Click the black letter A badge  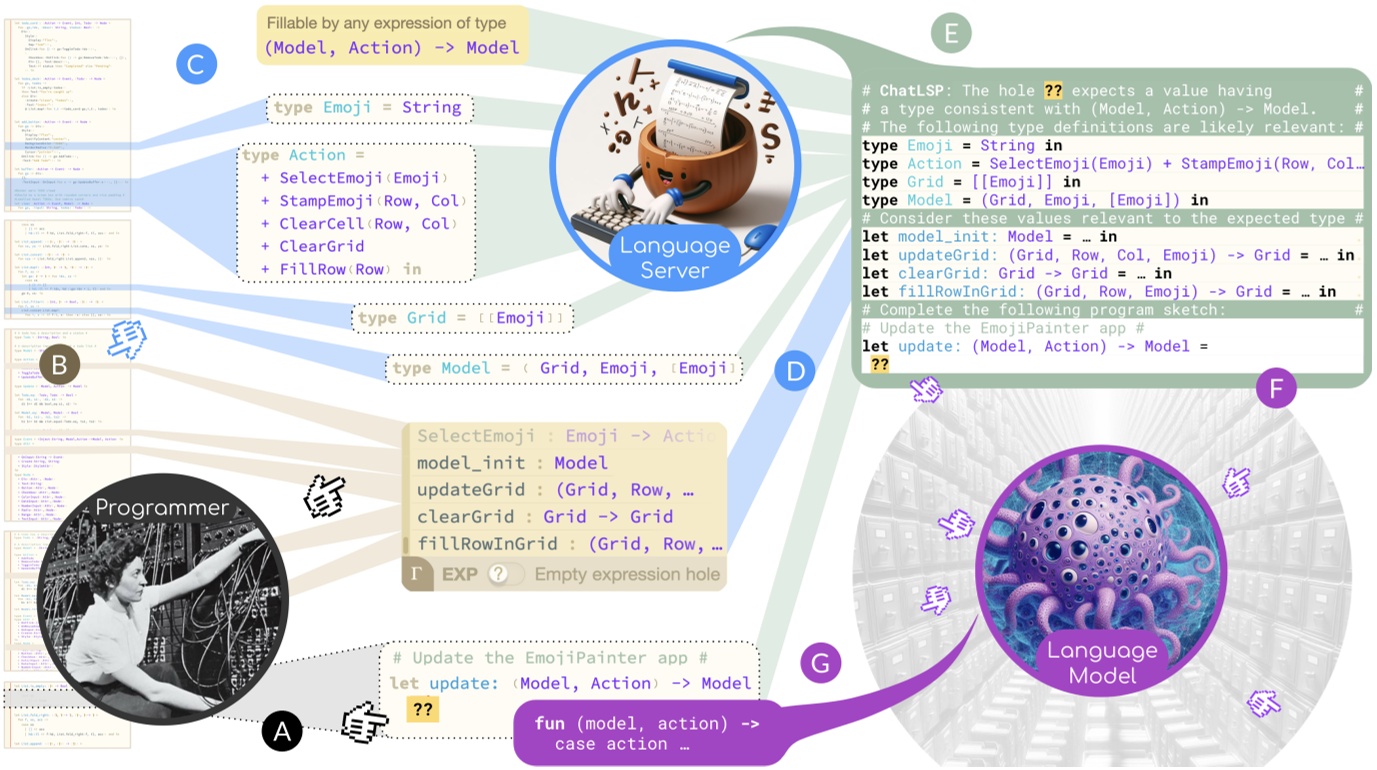click(x=283, y=731)
